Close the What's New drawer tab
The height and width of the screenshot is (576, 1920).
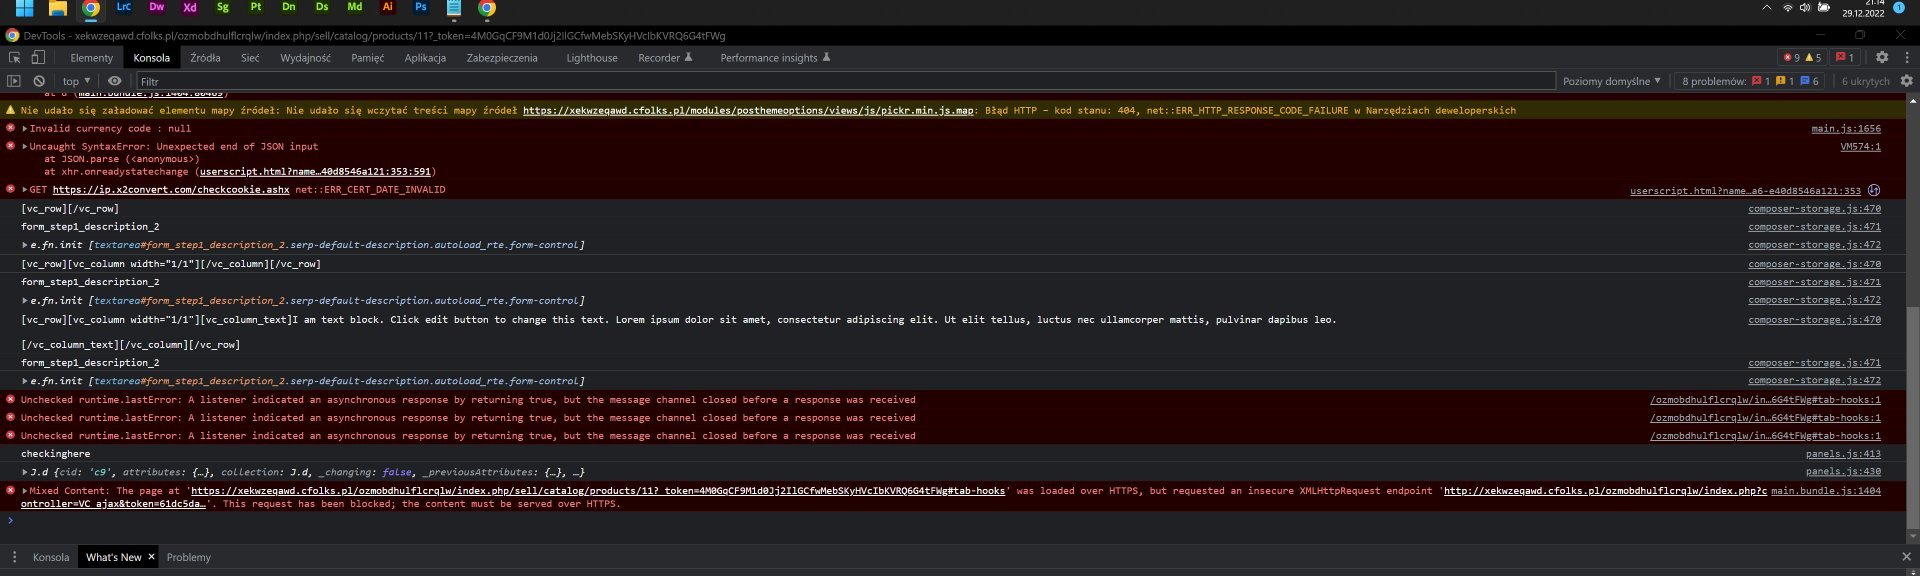(x=151, y=557)
